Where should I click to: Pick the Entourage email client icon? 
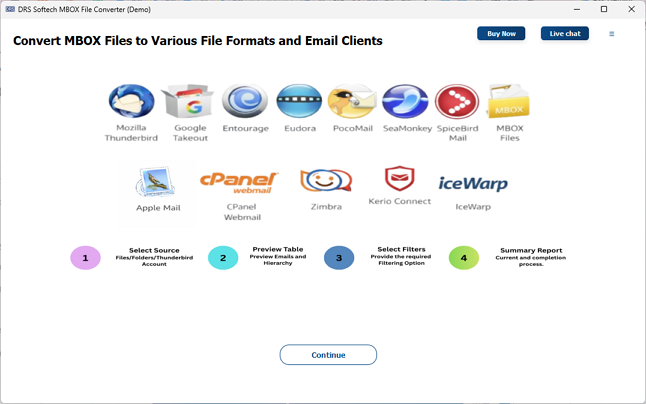[245, 101]
